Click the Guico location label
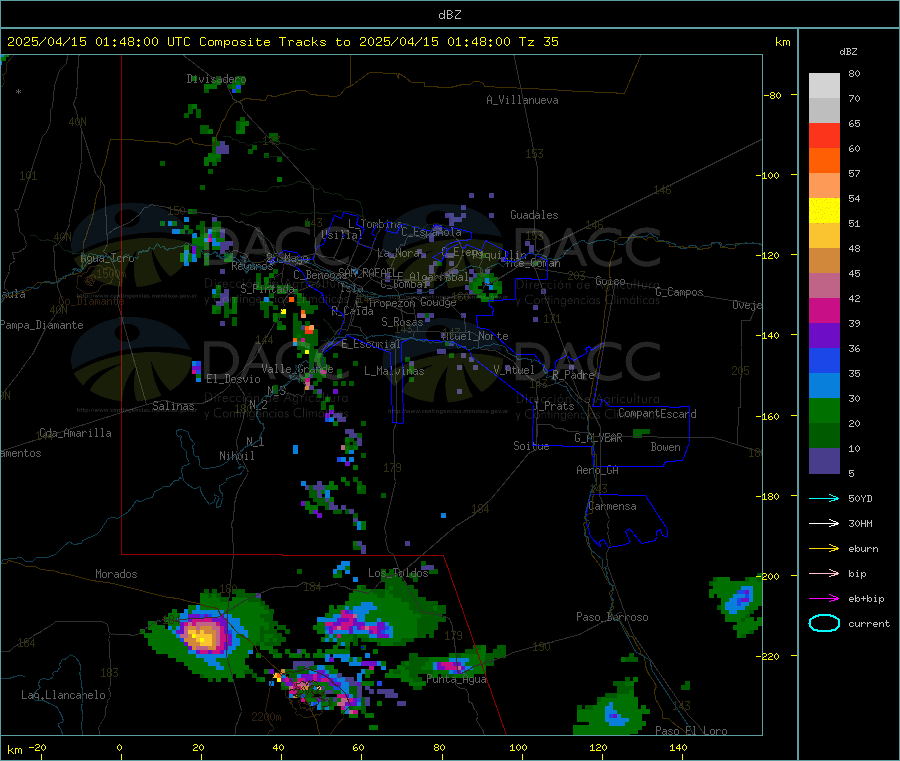The width and height of the screenshot is (900, 761). pyautogui.click(x=610, y=281)
